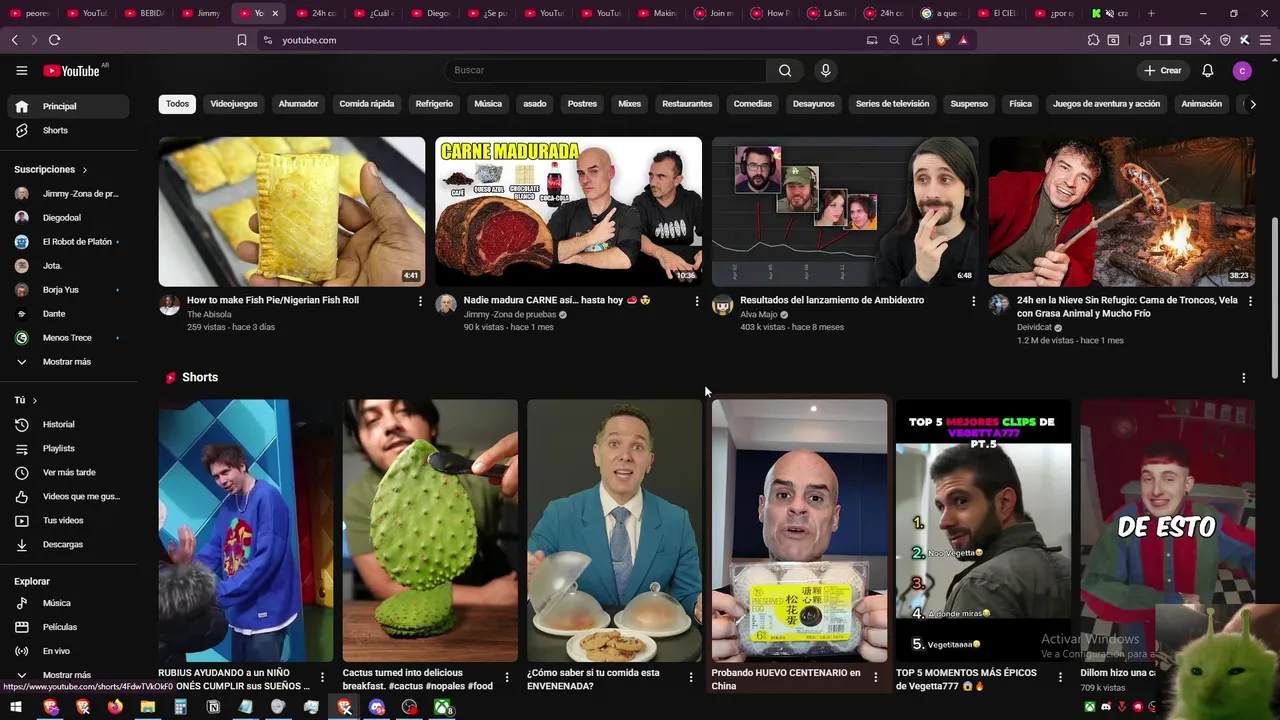The image size is (1280, 720).
Task: Open Tus videos
Action: (69, 520)
